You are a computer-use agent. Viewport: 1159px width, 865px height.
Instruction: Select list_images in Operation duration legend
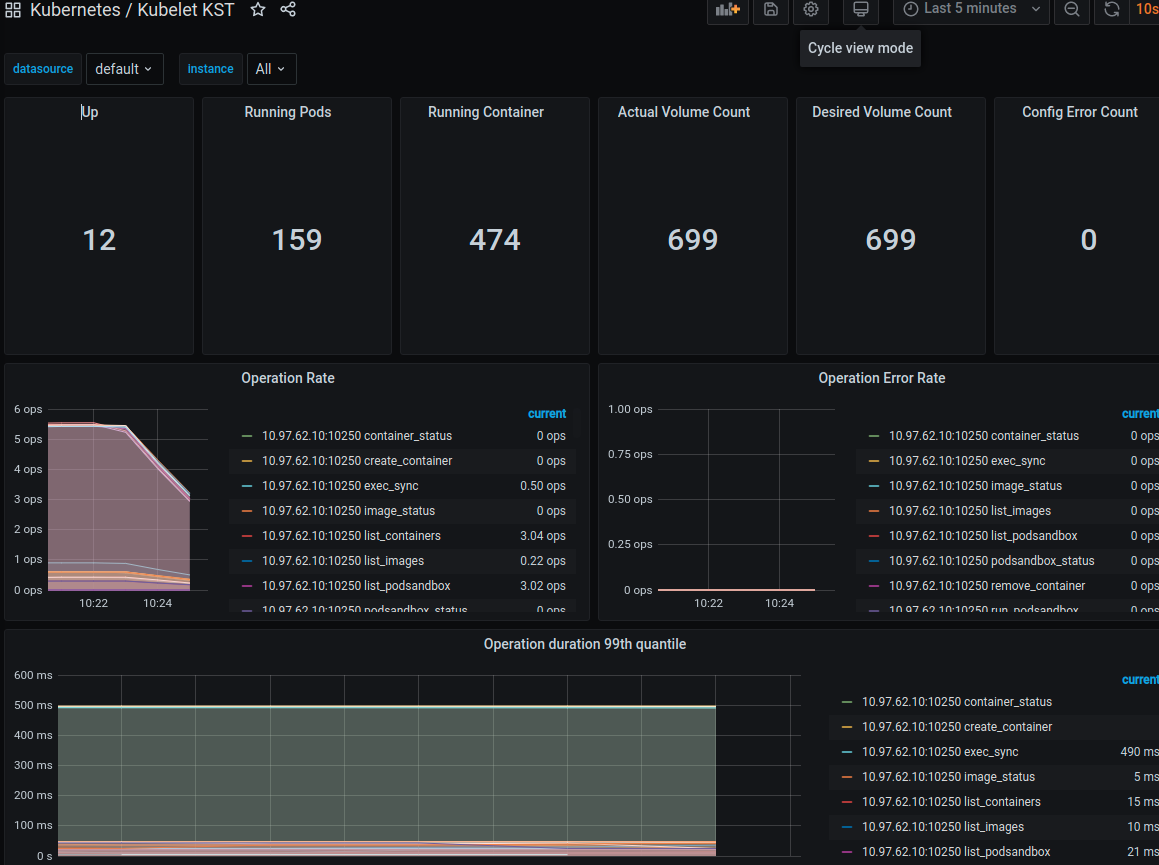pos(943,827)
